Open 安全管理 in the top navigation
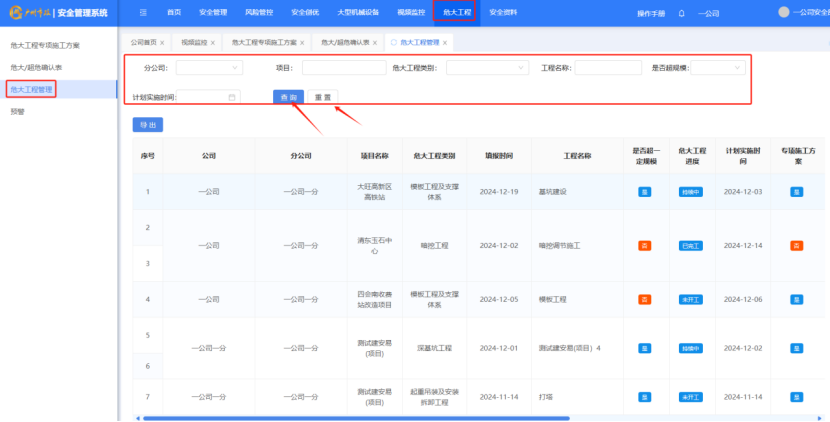This screenshot has width=830, height=422. (212, 12)
